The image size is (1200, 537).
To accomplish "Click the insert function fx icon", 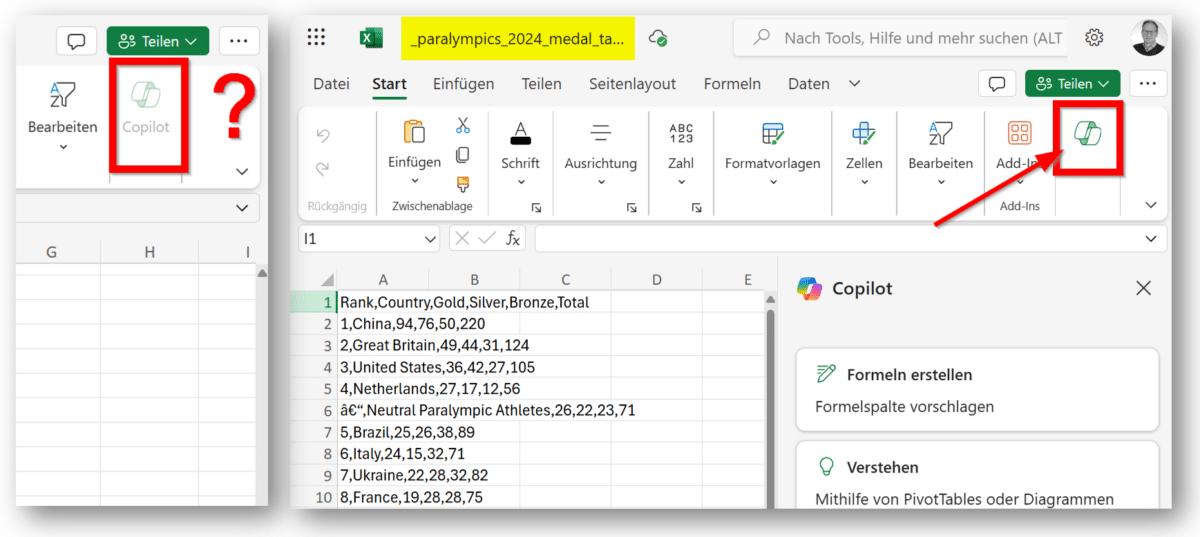I will point(513,238).
